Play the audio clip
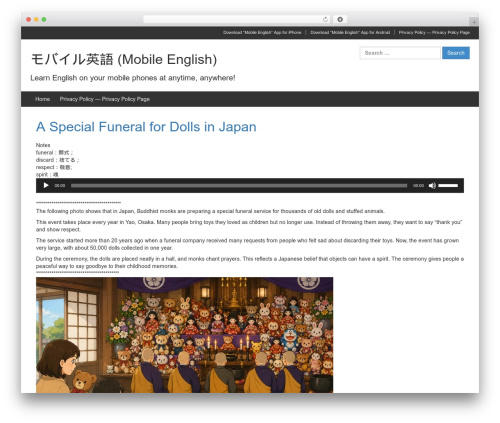Viewport: 500px width, 423px height. (x=46, y=185)
